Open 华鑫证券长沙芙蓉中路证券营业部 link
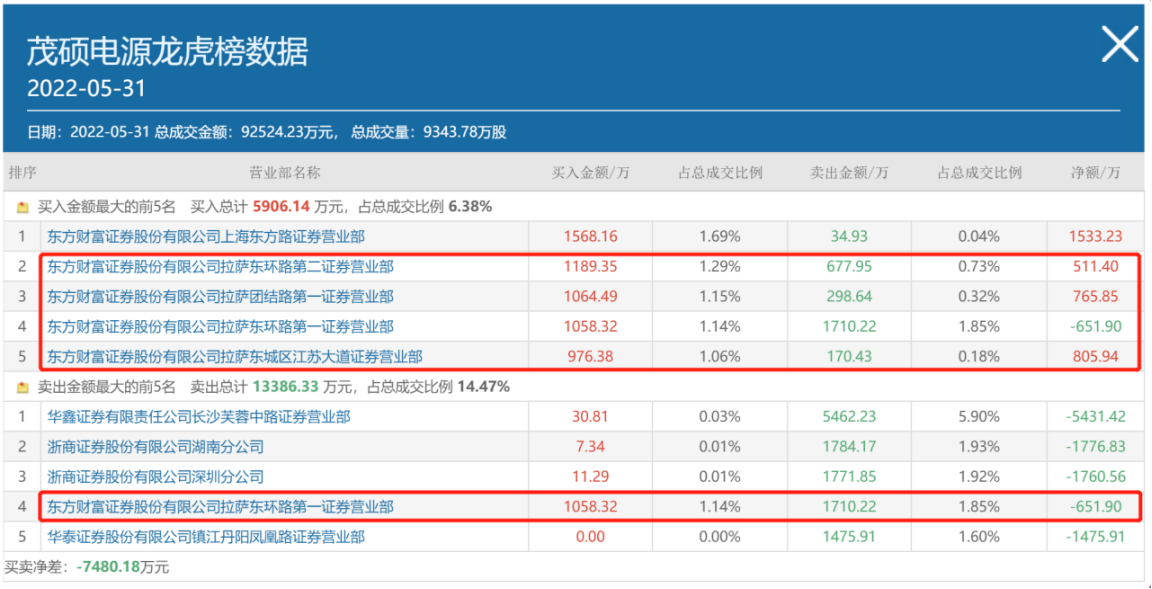This screenshot has width=1152, height=589. [x=198, y=417]
